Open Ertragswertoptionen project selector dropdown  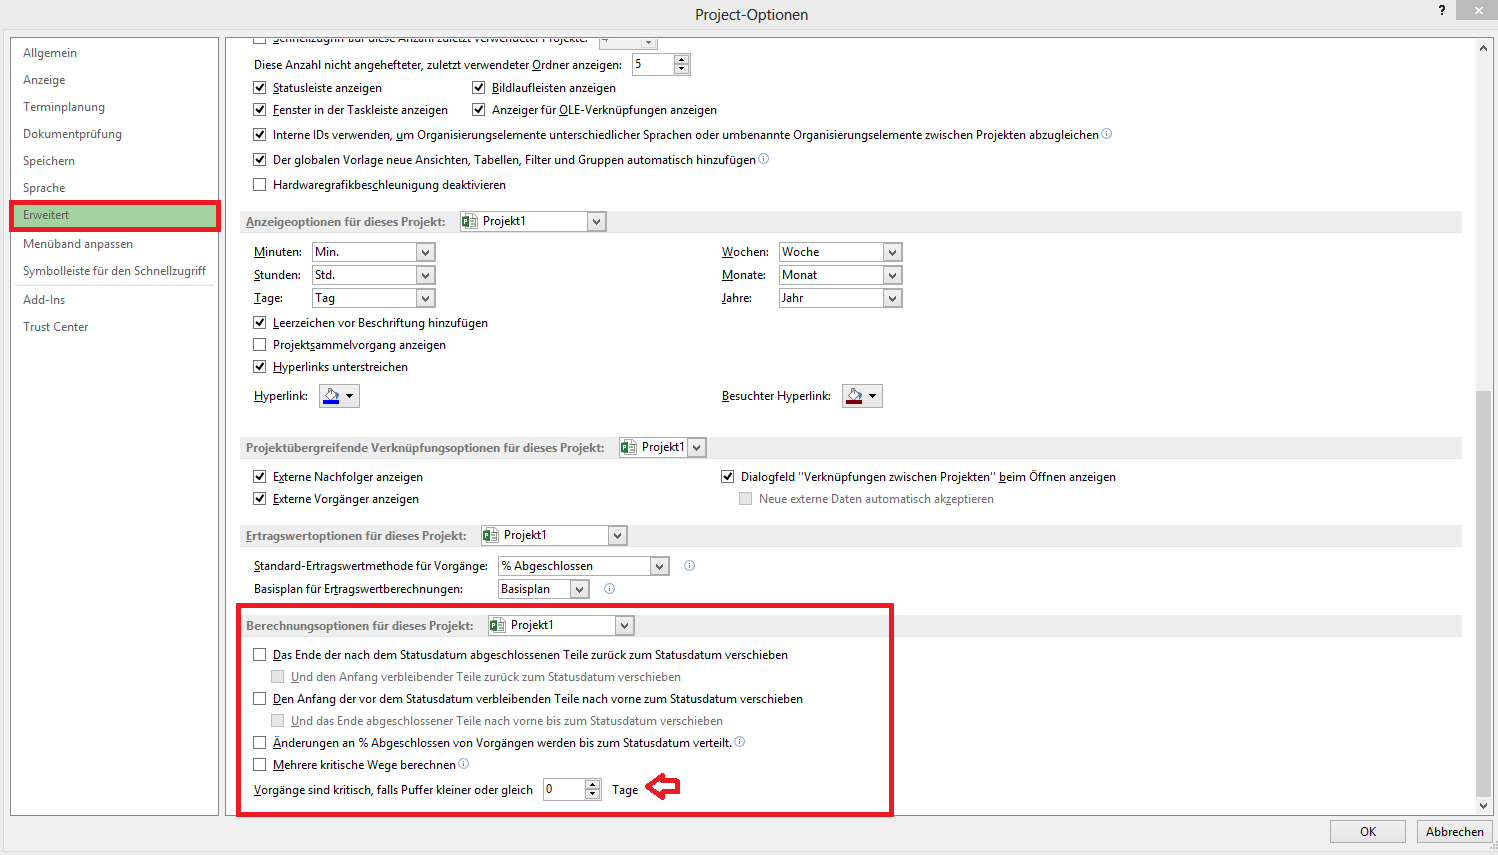617,536
